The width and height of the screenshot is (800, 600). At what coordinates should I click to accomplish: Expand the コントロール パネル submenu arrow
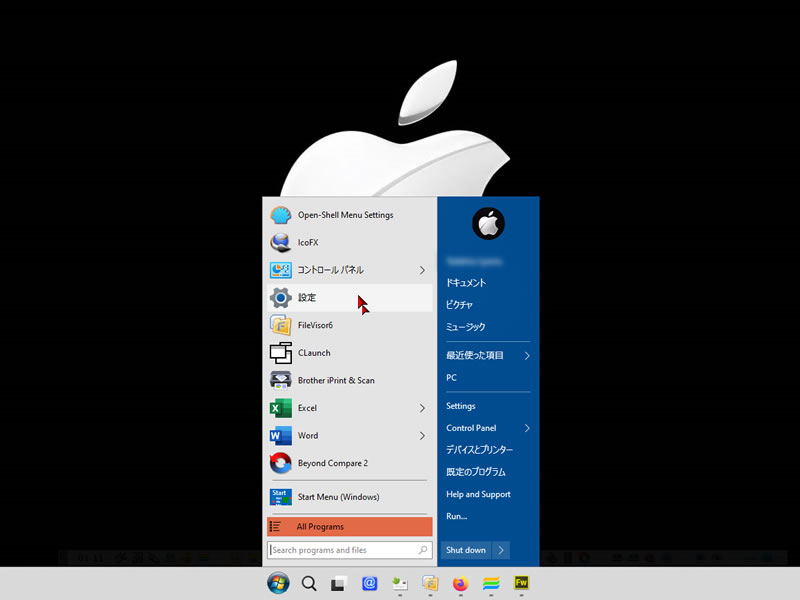tap(422, 270)
